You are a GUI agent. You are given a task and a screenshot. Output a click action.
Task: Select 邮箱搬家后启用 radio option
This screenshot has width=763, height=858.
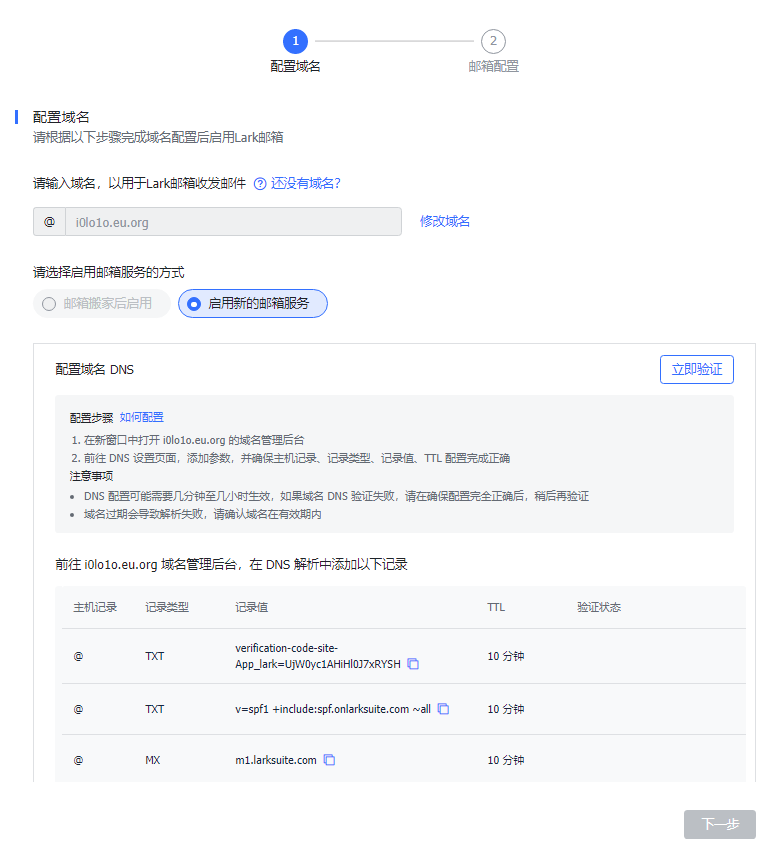102,303
